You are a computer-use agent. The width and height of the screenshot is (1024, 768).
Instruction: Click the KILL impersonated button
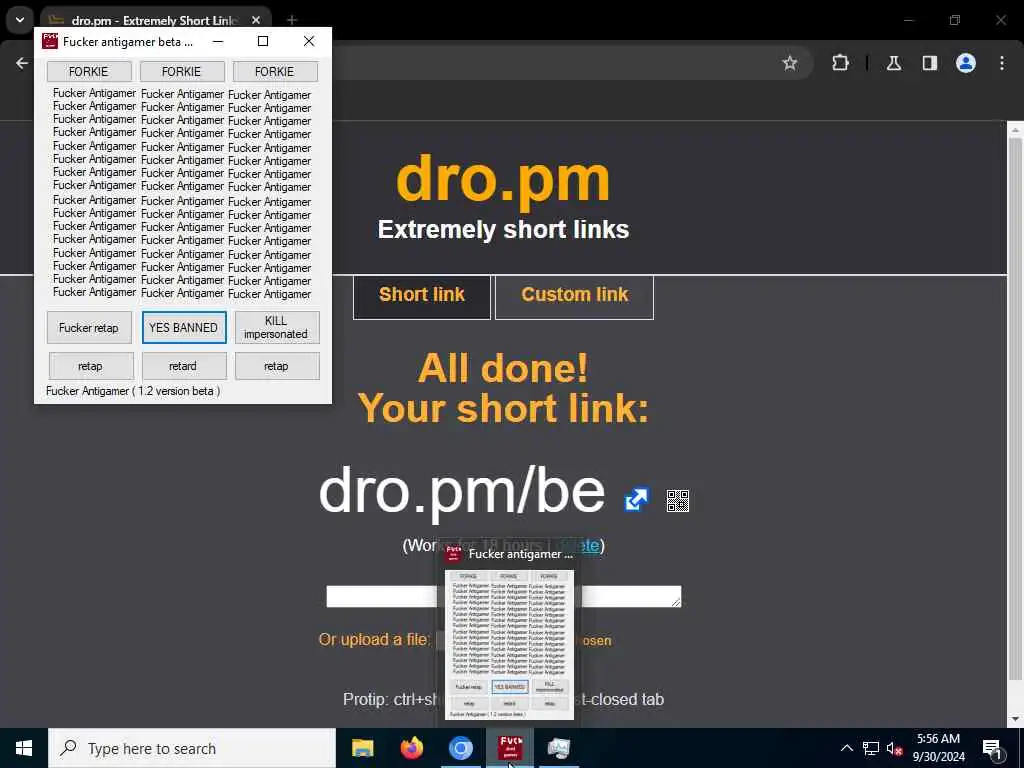276,327
